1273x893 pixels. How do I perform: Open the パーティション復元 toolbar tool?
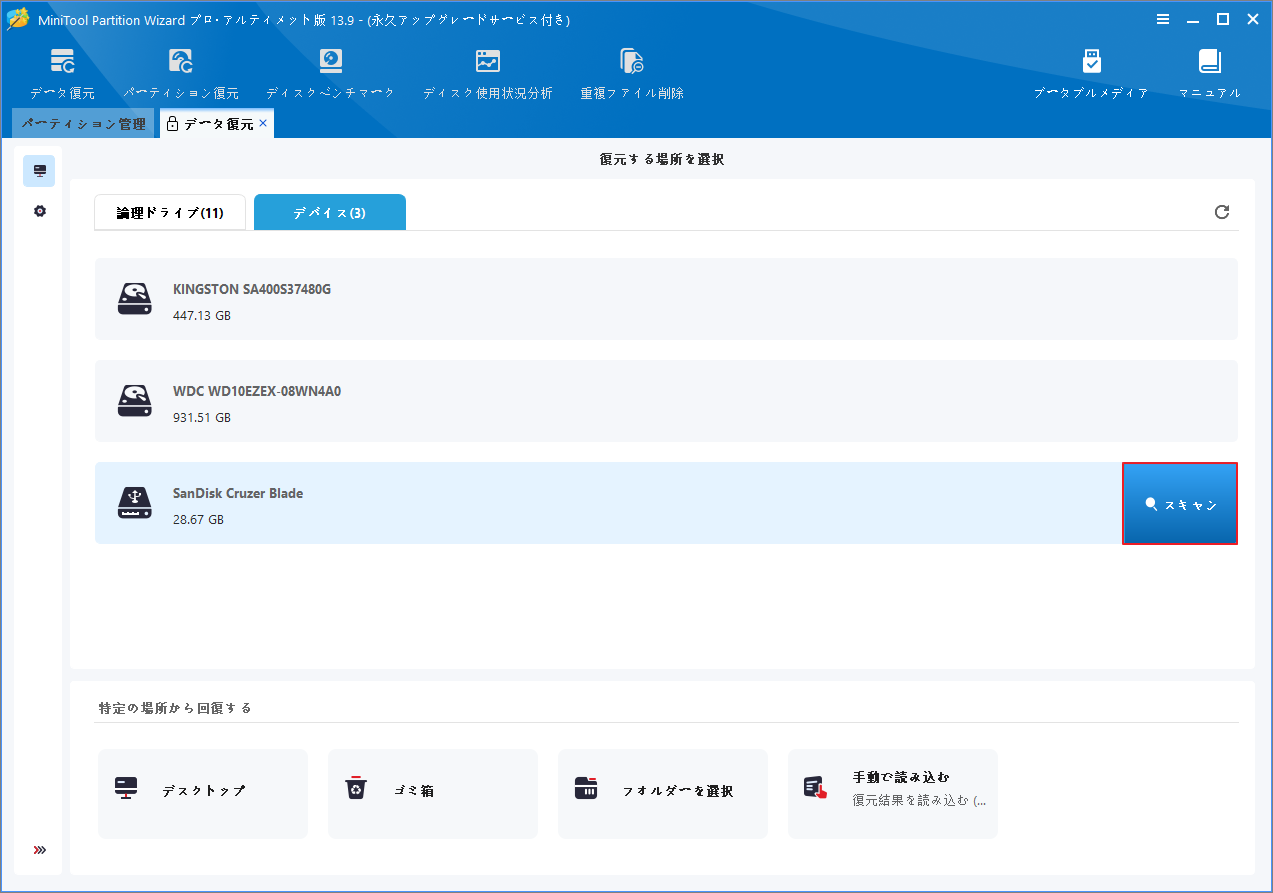tap(181, 75)
